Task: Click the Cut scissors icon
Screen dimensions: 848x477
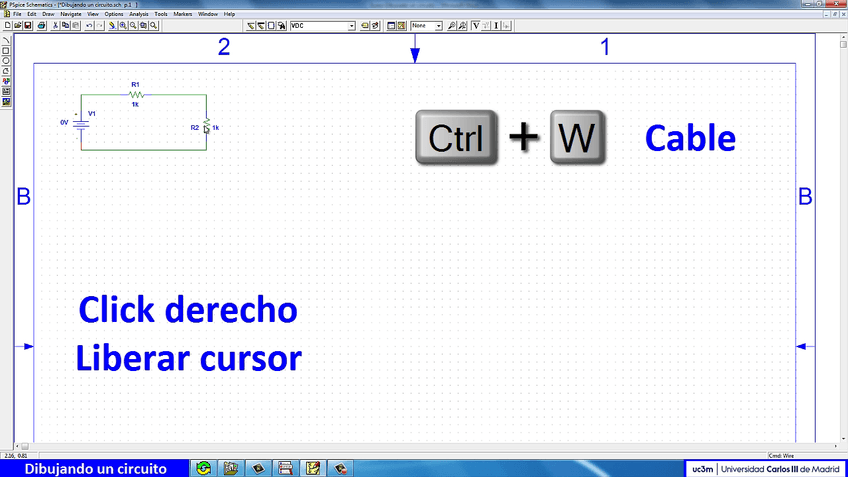Action: [55, 25]
